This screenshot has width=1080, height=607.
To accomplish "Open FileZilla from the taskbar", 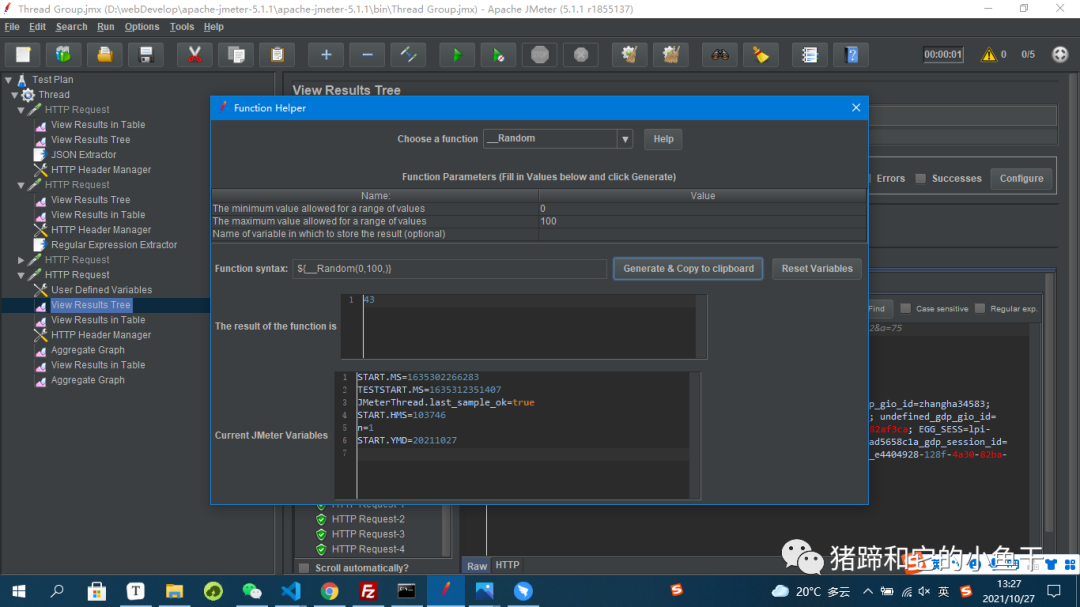I will [x=368, y=590].
